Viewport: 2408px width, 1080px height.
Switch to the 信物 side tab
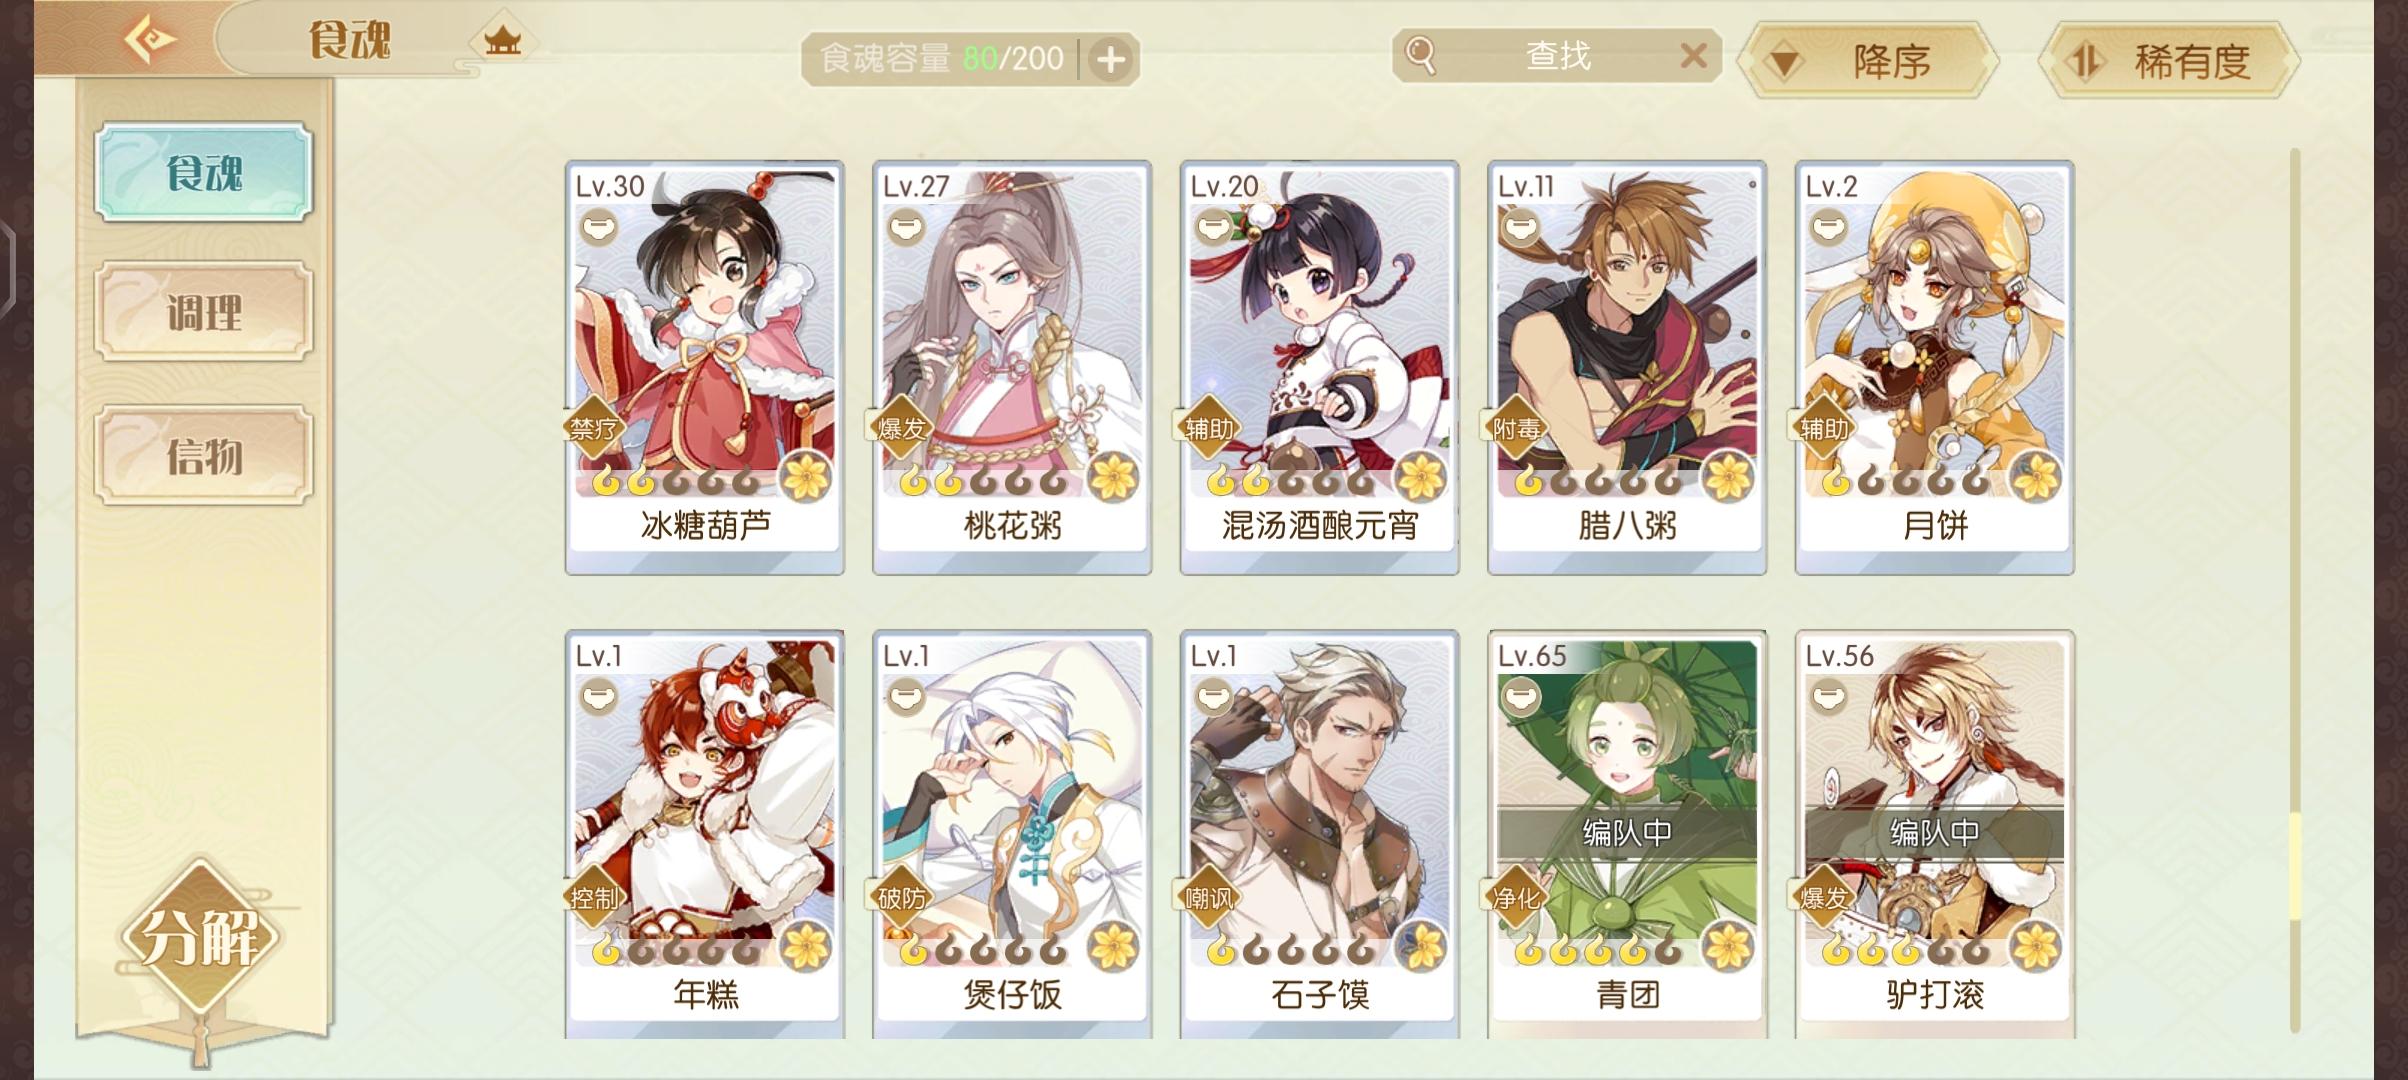click(x=204, y=455)
